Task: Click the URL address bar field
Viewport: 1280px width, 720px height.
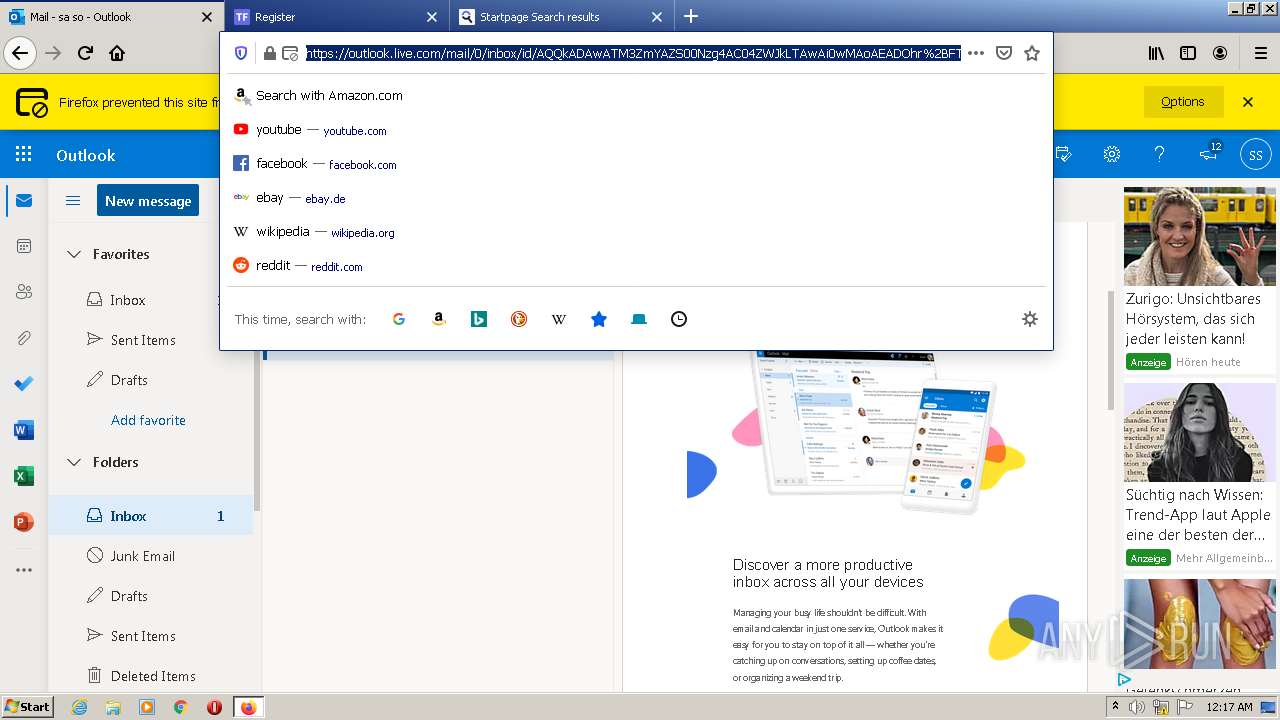Action: (633, 53)
